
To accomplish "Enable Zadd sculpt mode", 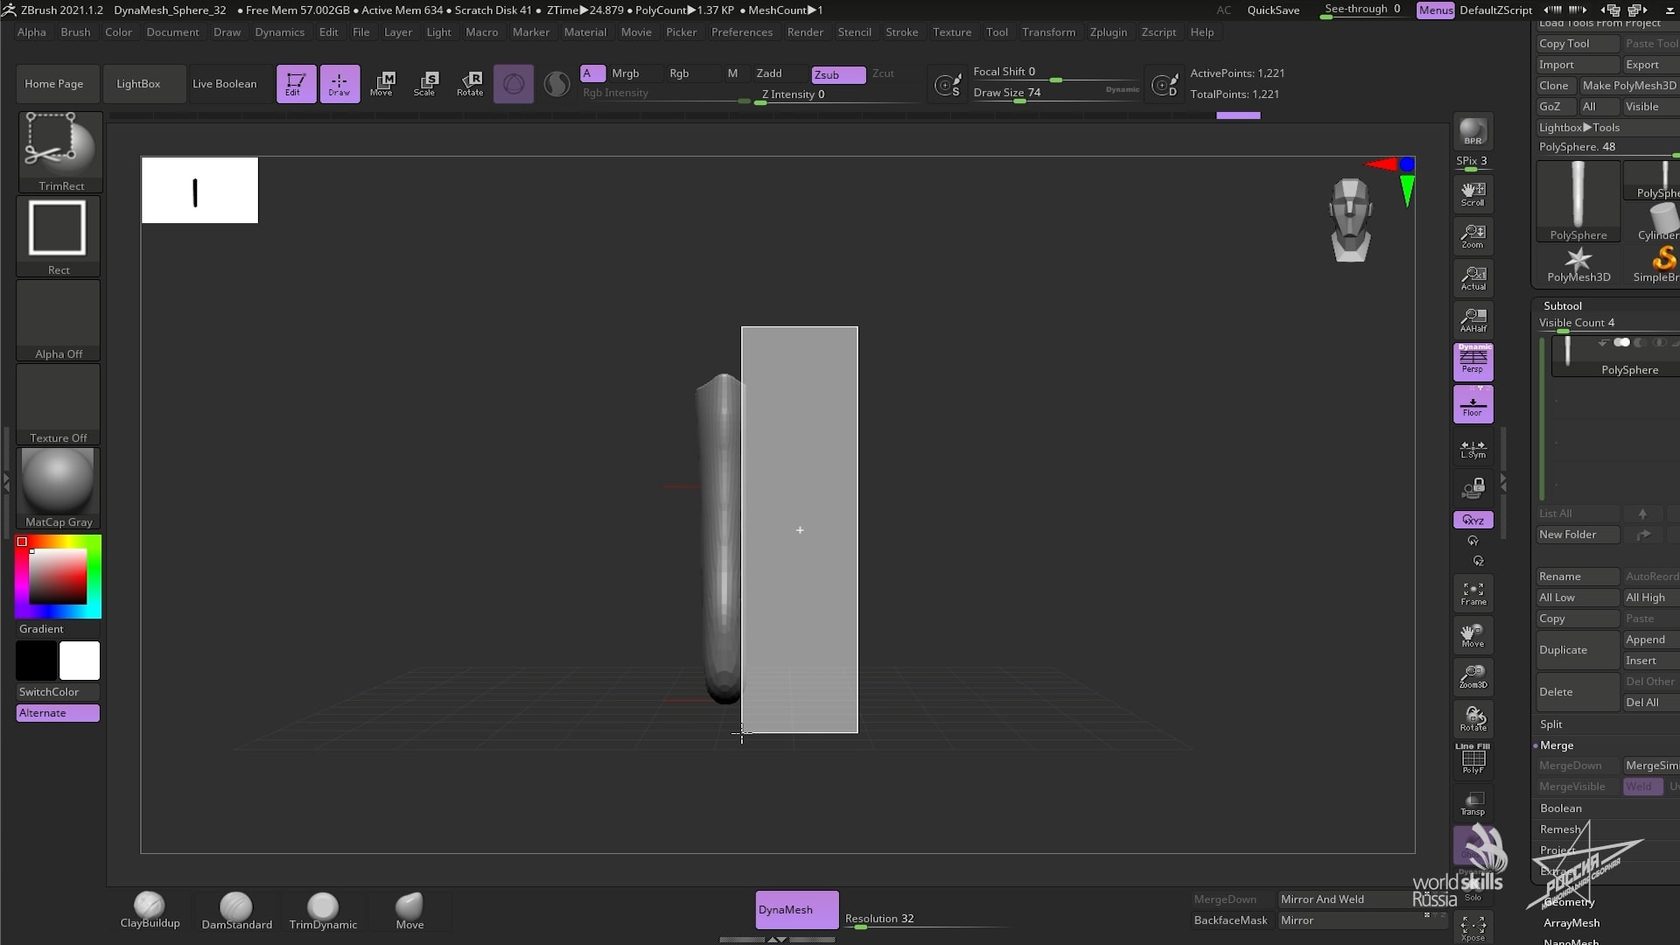I will click(769, 74).
